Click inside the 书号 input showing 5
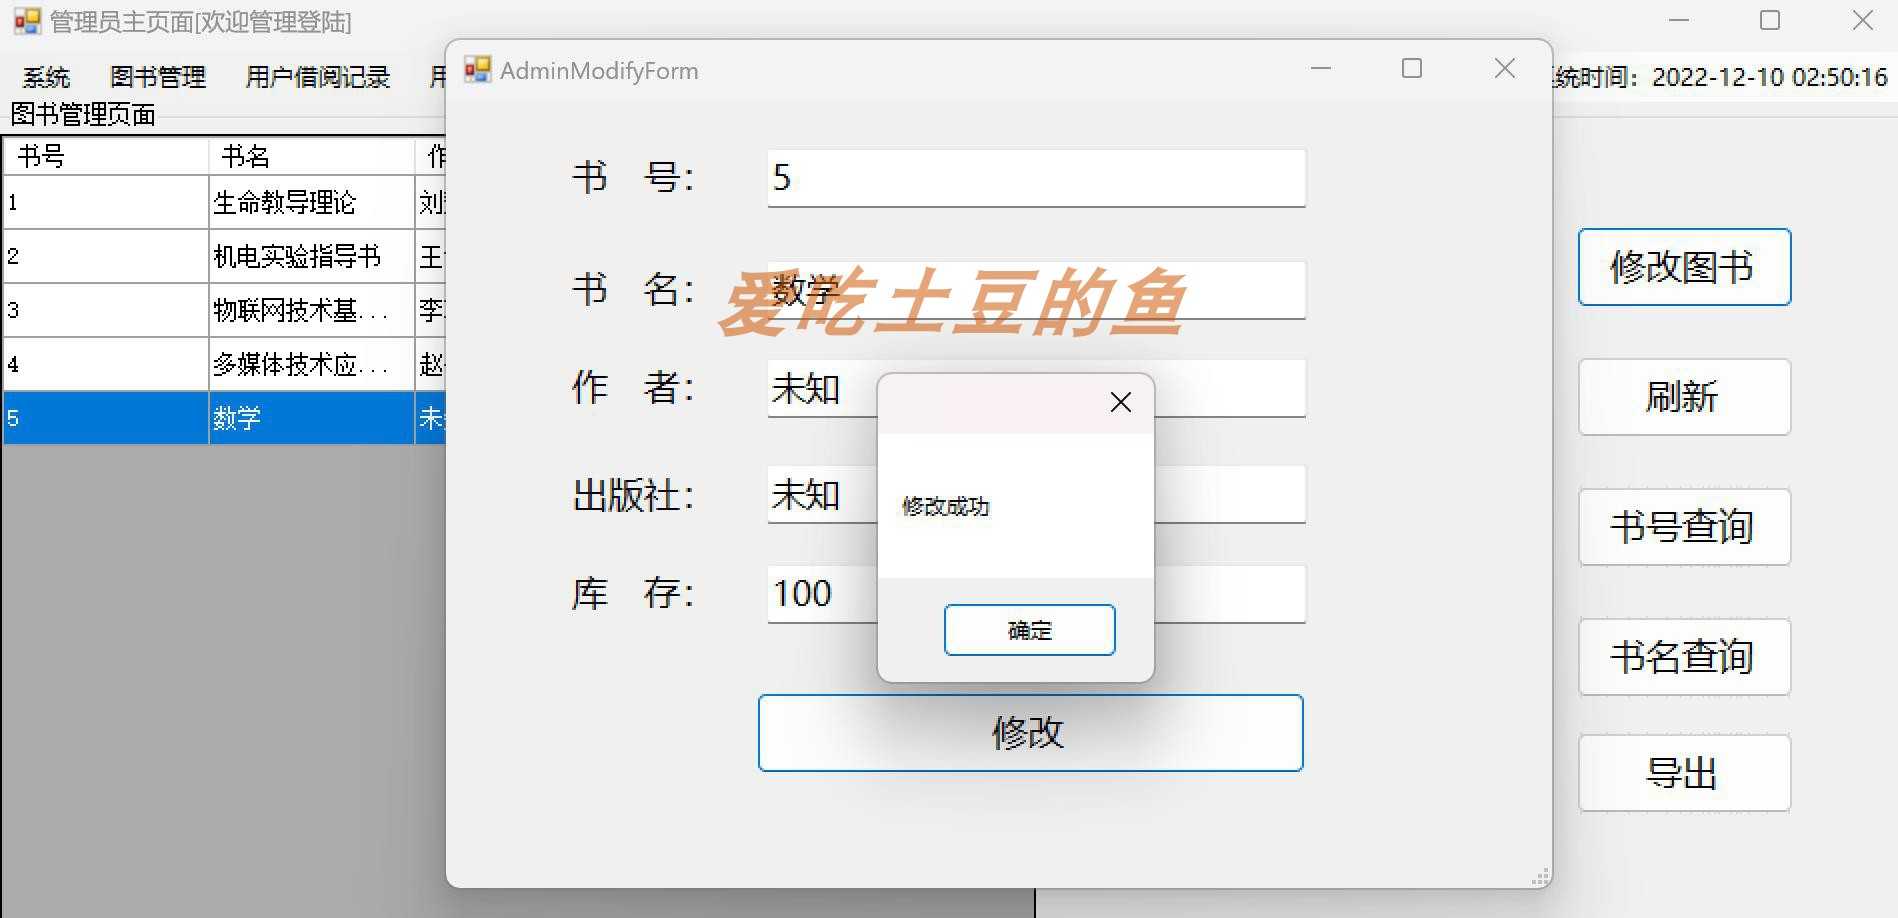The width and height of the screenshot is (1898, 918). click(1035, 179)
